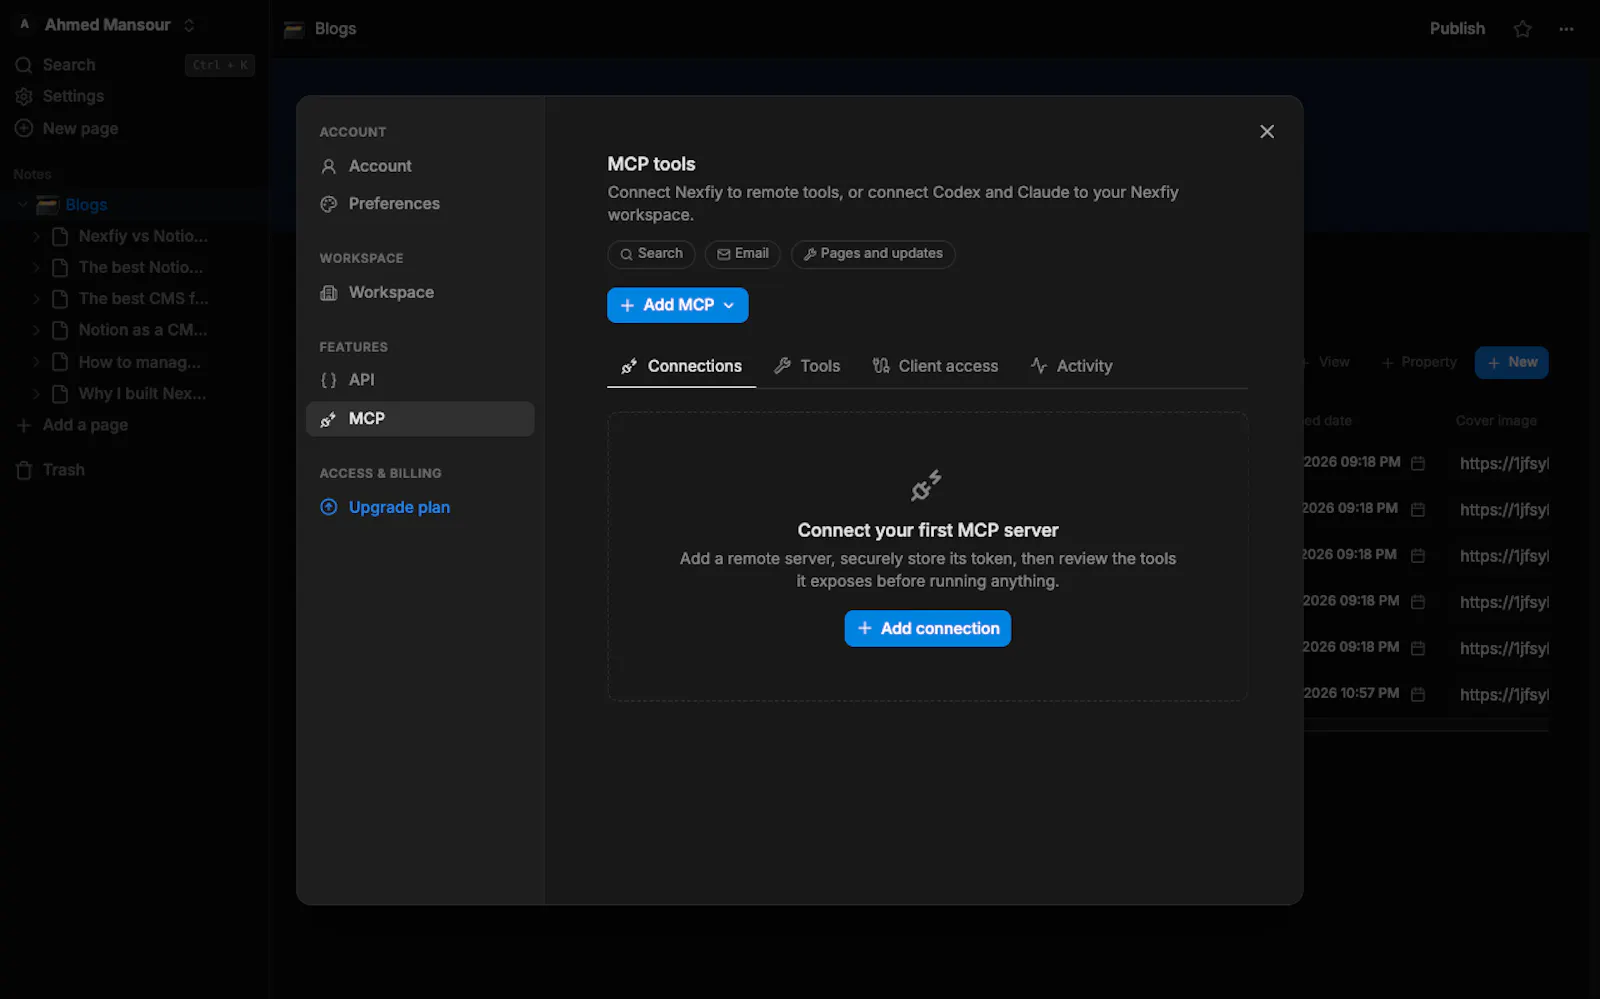This screenshot has width=1600, height=999.
Task: Click the calendar icon in 10:57 PM row
Action: [x=1417, y=694]
